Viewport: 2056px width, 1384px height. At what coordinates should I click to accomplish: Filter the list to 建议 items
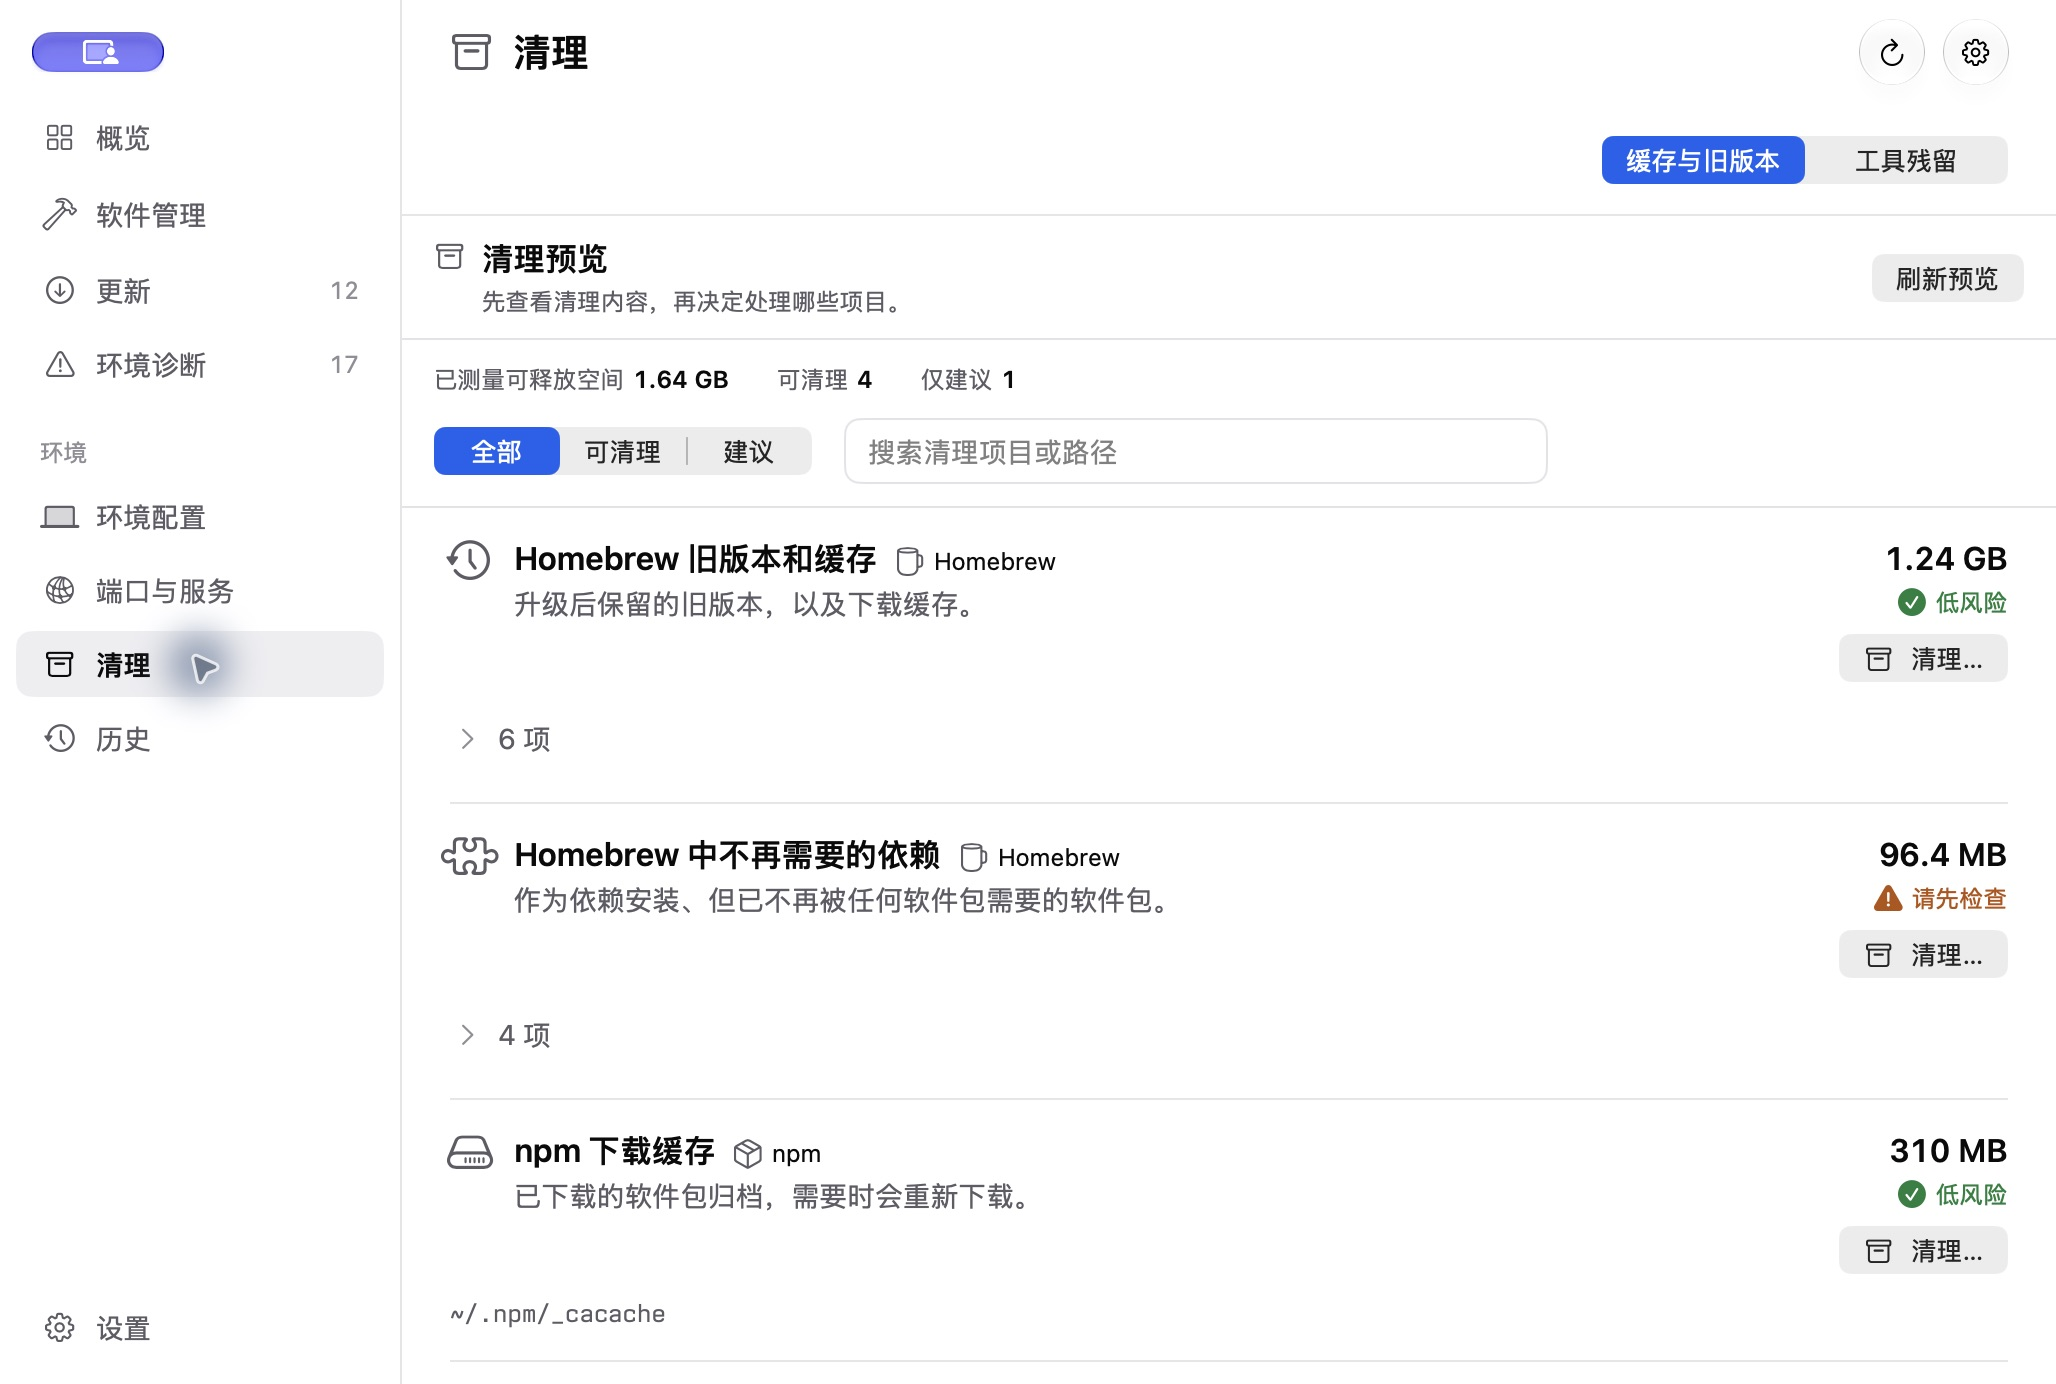pos(749,452)
